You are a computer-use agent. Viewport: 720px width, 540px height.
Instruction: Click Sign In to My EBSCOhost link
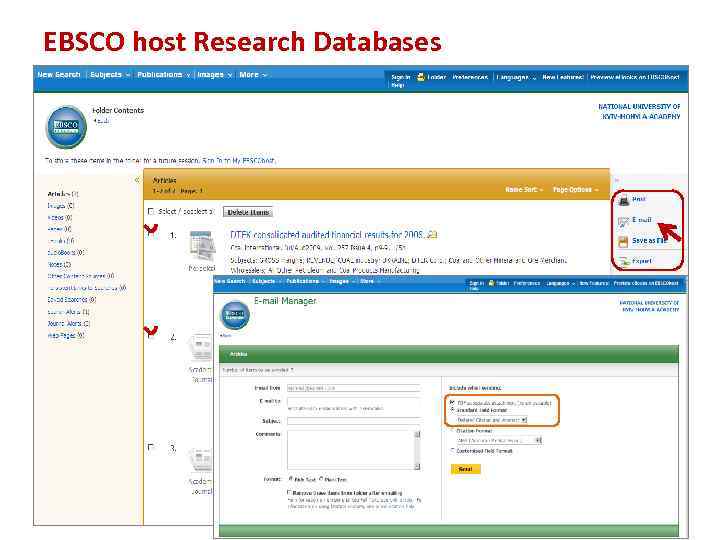pos(239,161)
